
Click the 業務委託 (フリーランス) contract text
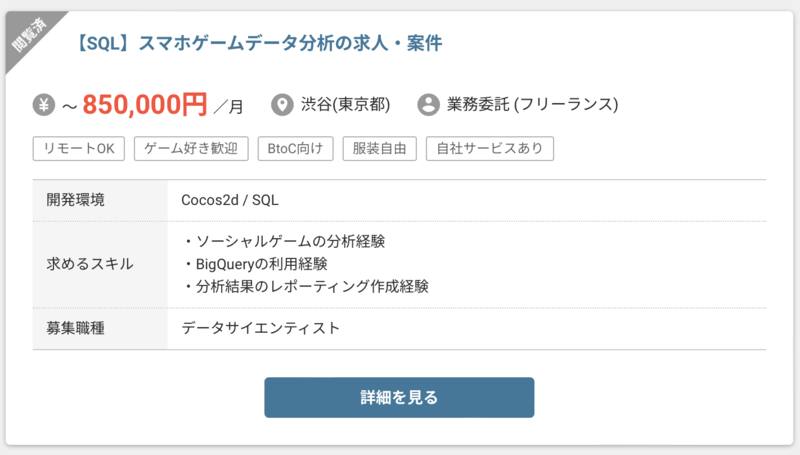coord(533,104)
